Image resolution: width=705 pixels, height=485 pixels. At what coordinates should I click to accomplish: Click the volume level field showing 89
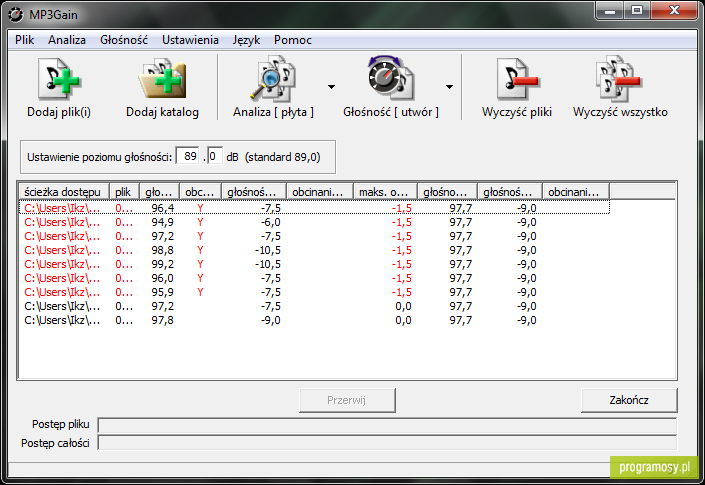187,156
